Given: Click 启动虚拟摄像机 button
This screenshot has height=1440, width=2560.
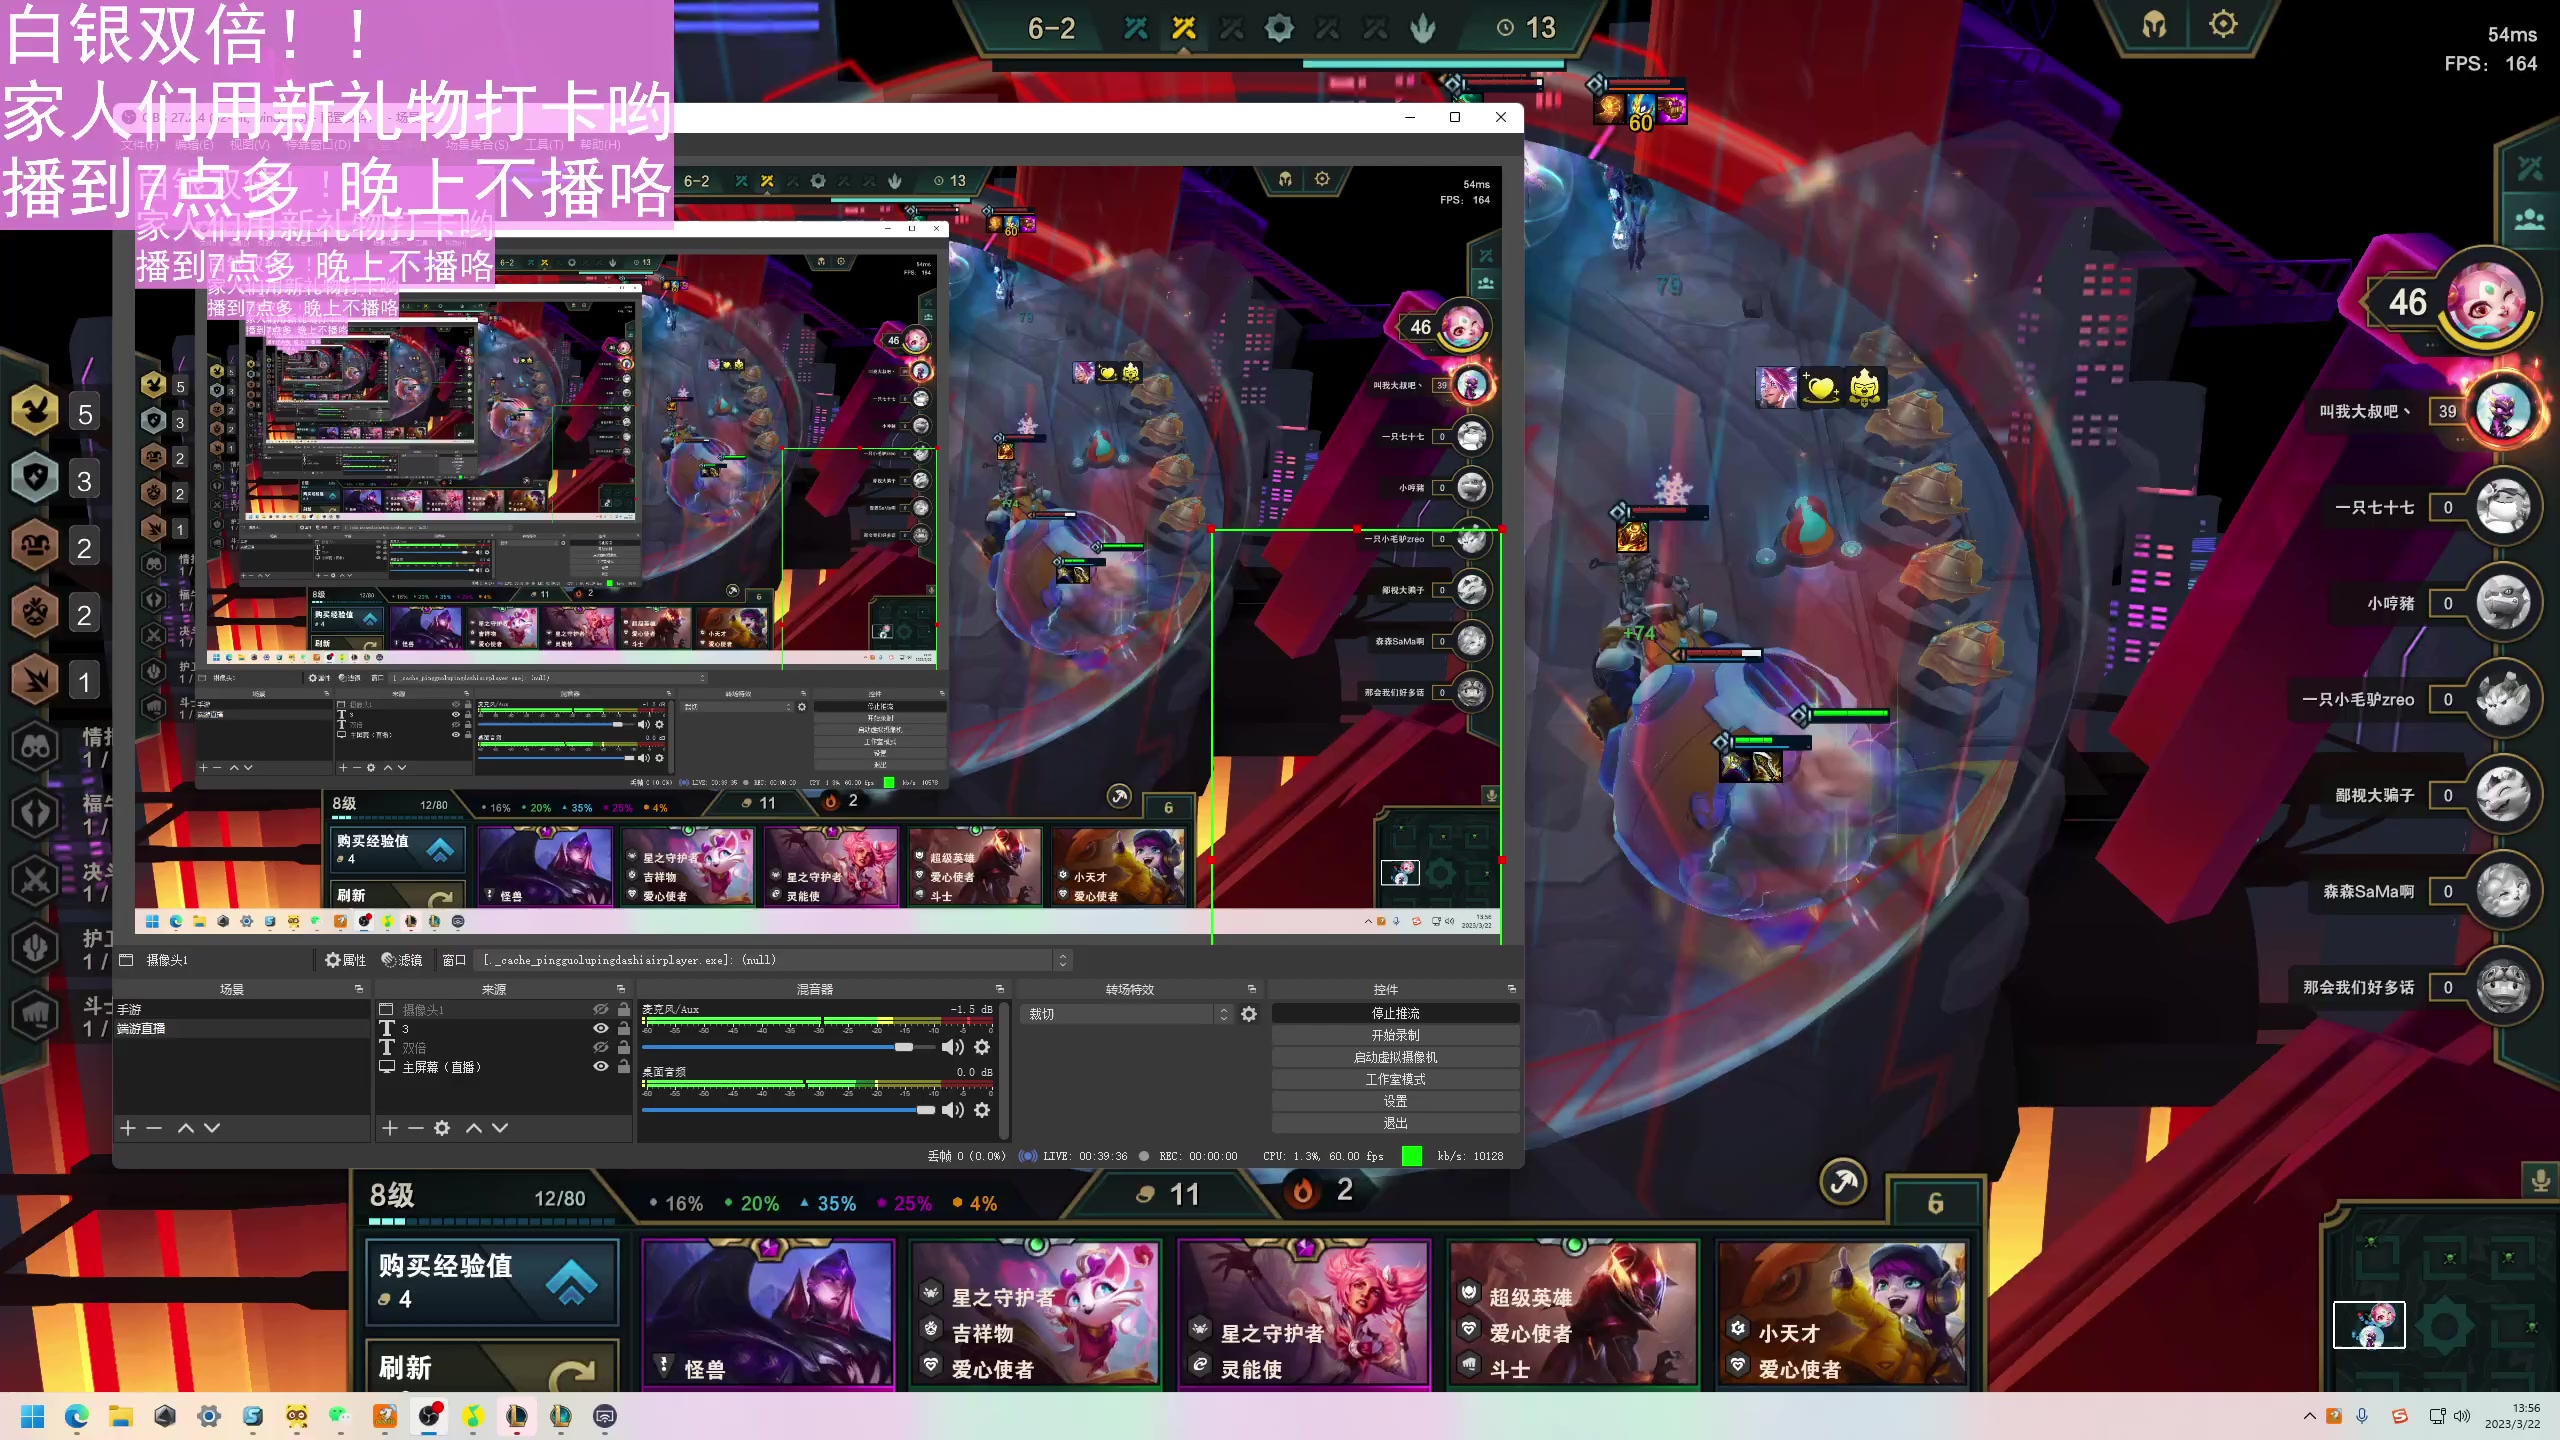Looking at the screenshot, I should pos(1395,1058).
